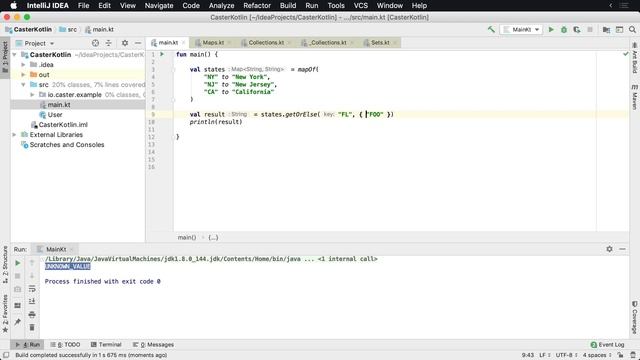Open the Refactor menu

tap(257, 6)
